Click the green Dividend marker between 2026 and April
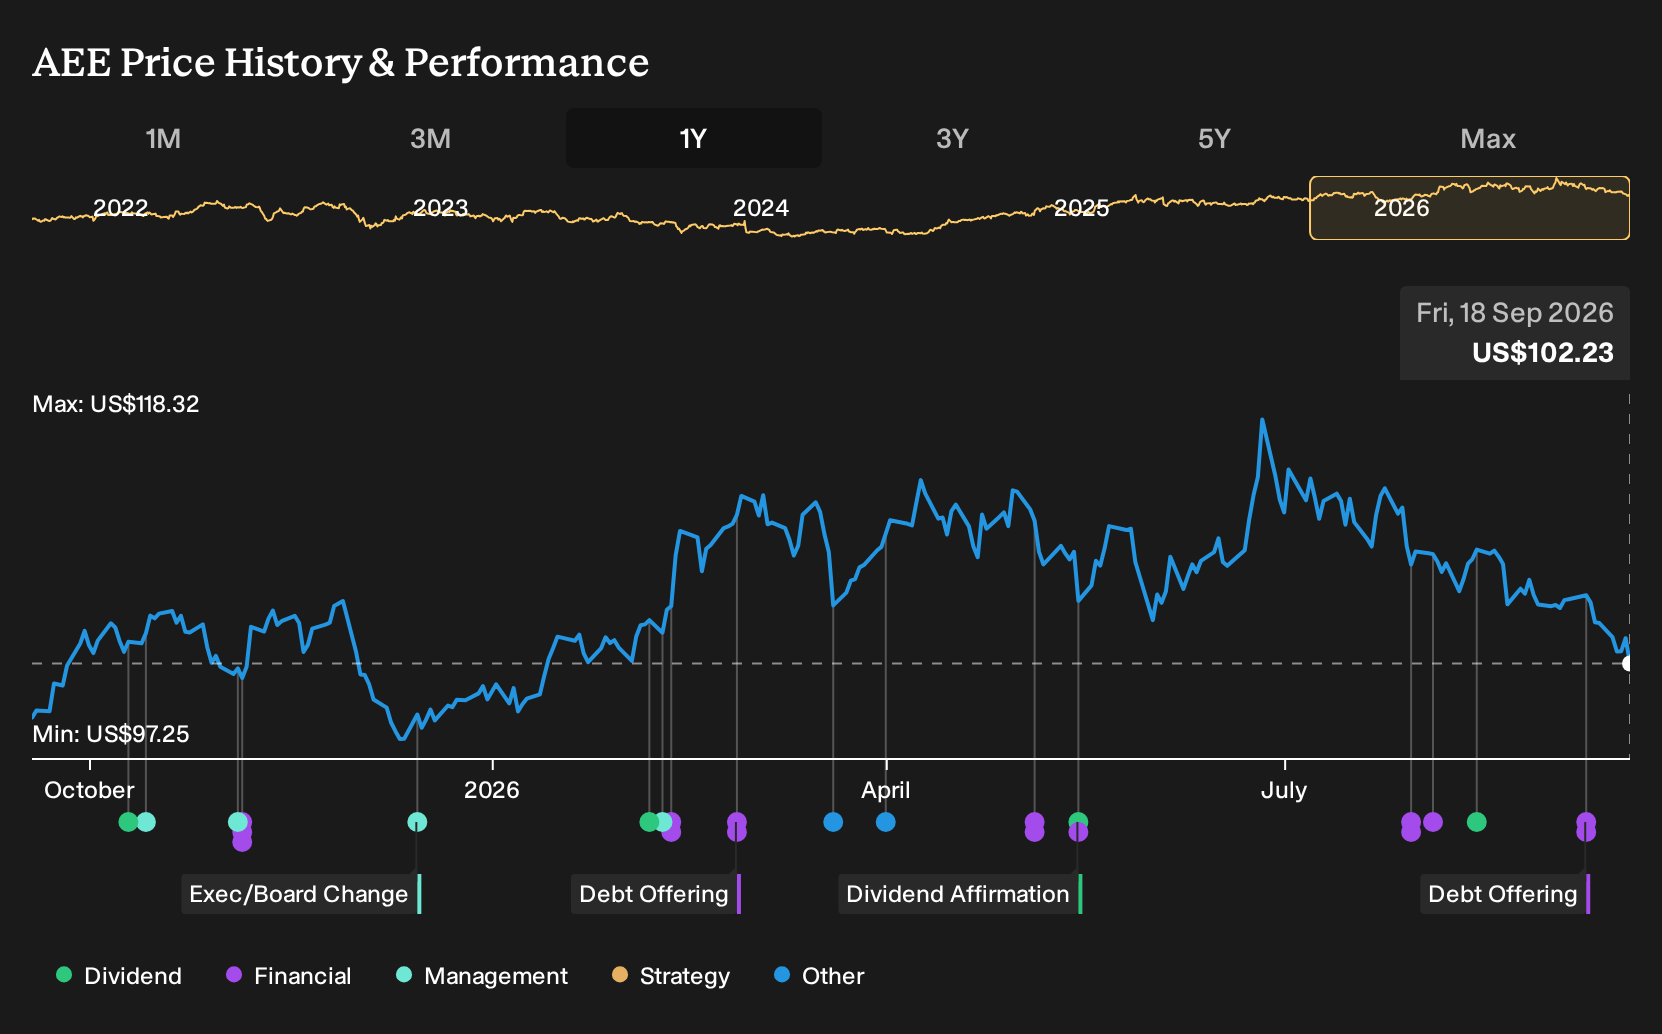This screenshot has height=1034, width=1662. (649, 822)
